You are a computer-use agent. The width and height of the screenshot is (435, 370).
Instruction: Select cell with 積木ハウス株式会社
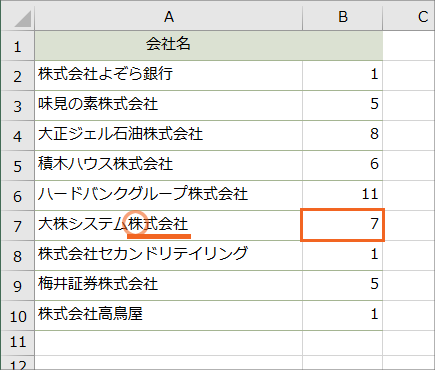pyautogui.click(x=169, y=166)
